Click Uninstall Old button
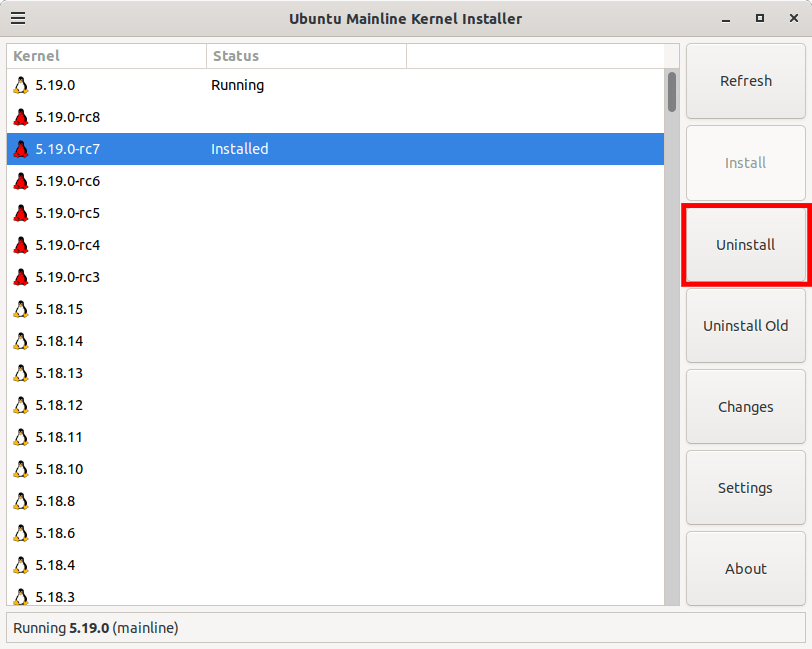 click(x=746, y=326)
